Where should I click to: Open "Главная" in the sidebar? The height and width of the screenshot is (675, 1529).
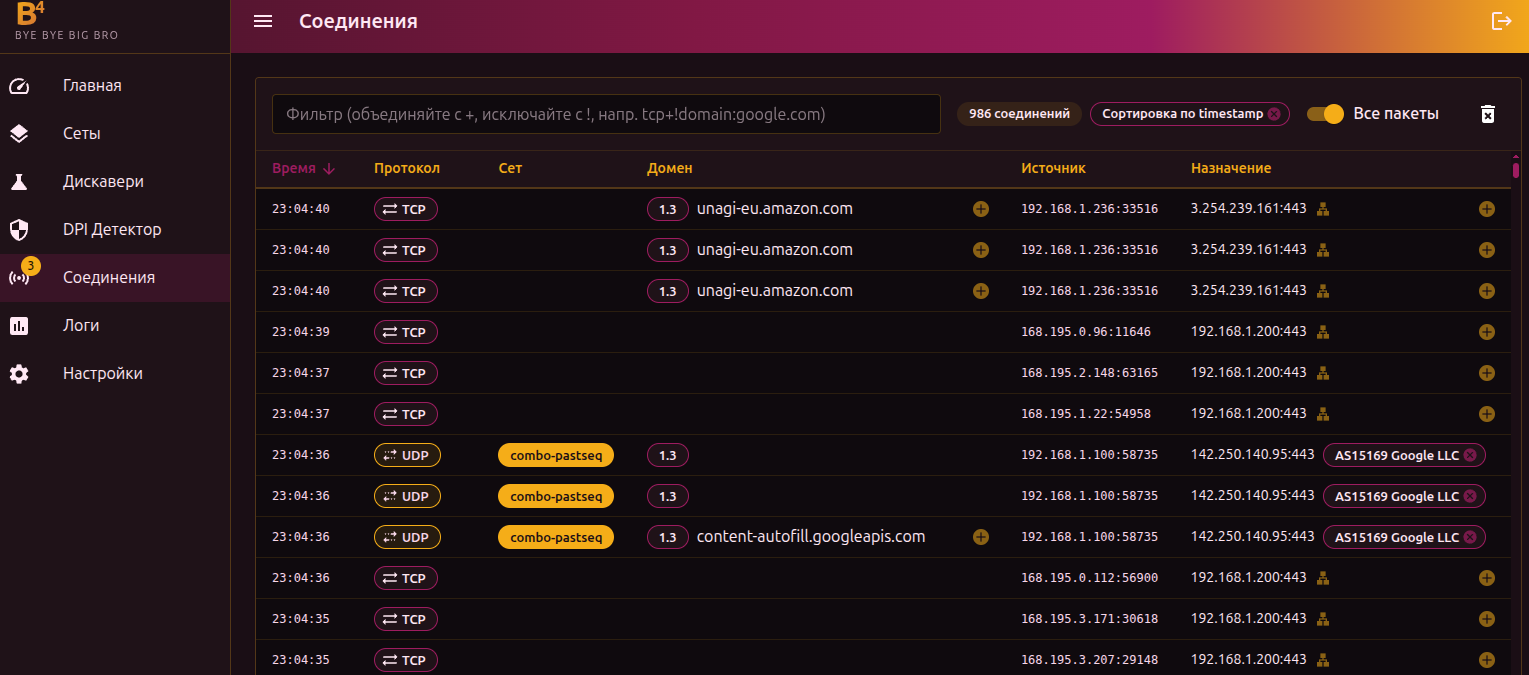click(x=92, y=86)
